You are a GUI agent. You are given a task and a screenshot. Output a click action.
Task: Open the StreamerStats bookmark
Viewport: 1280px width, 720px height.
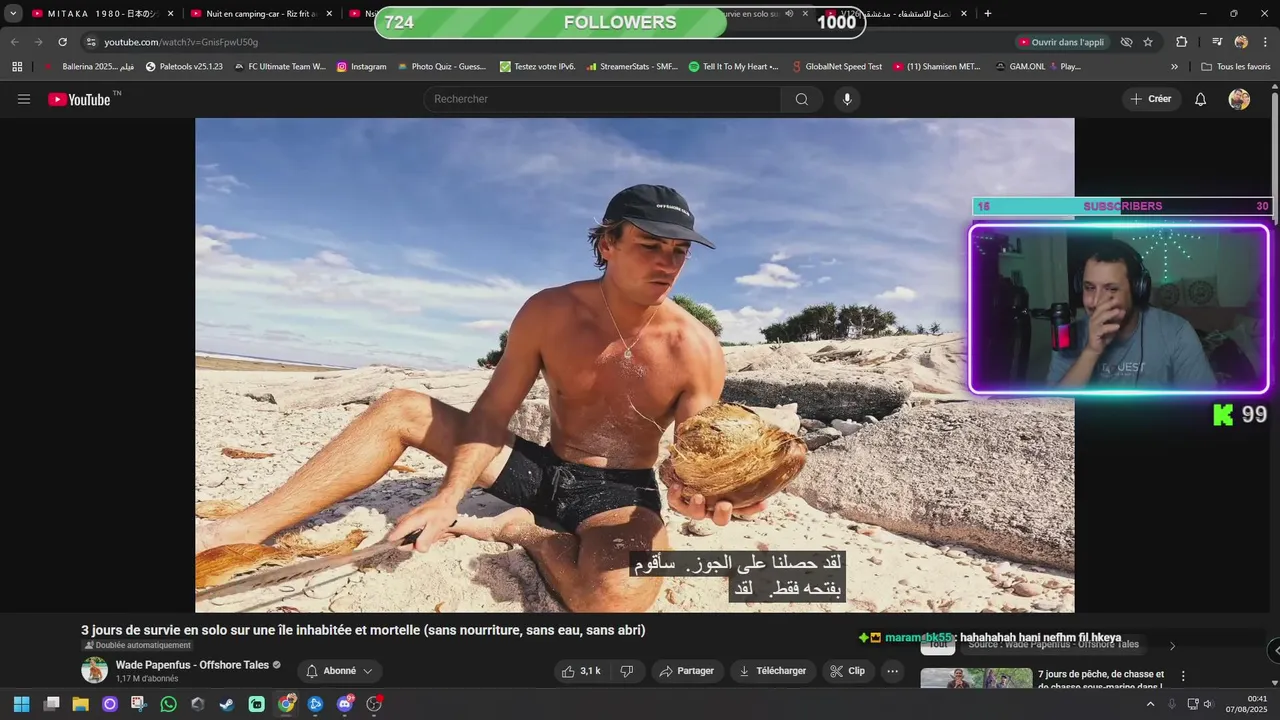tap(631, 67)
